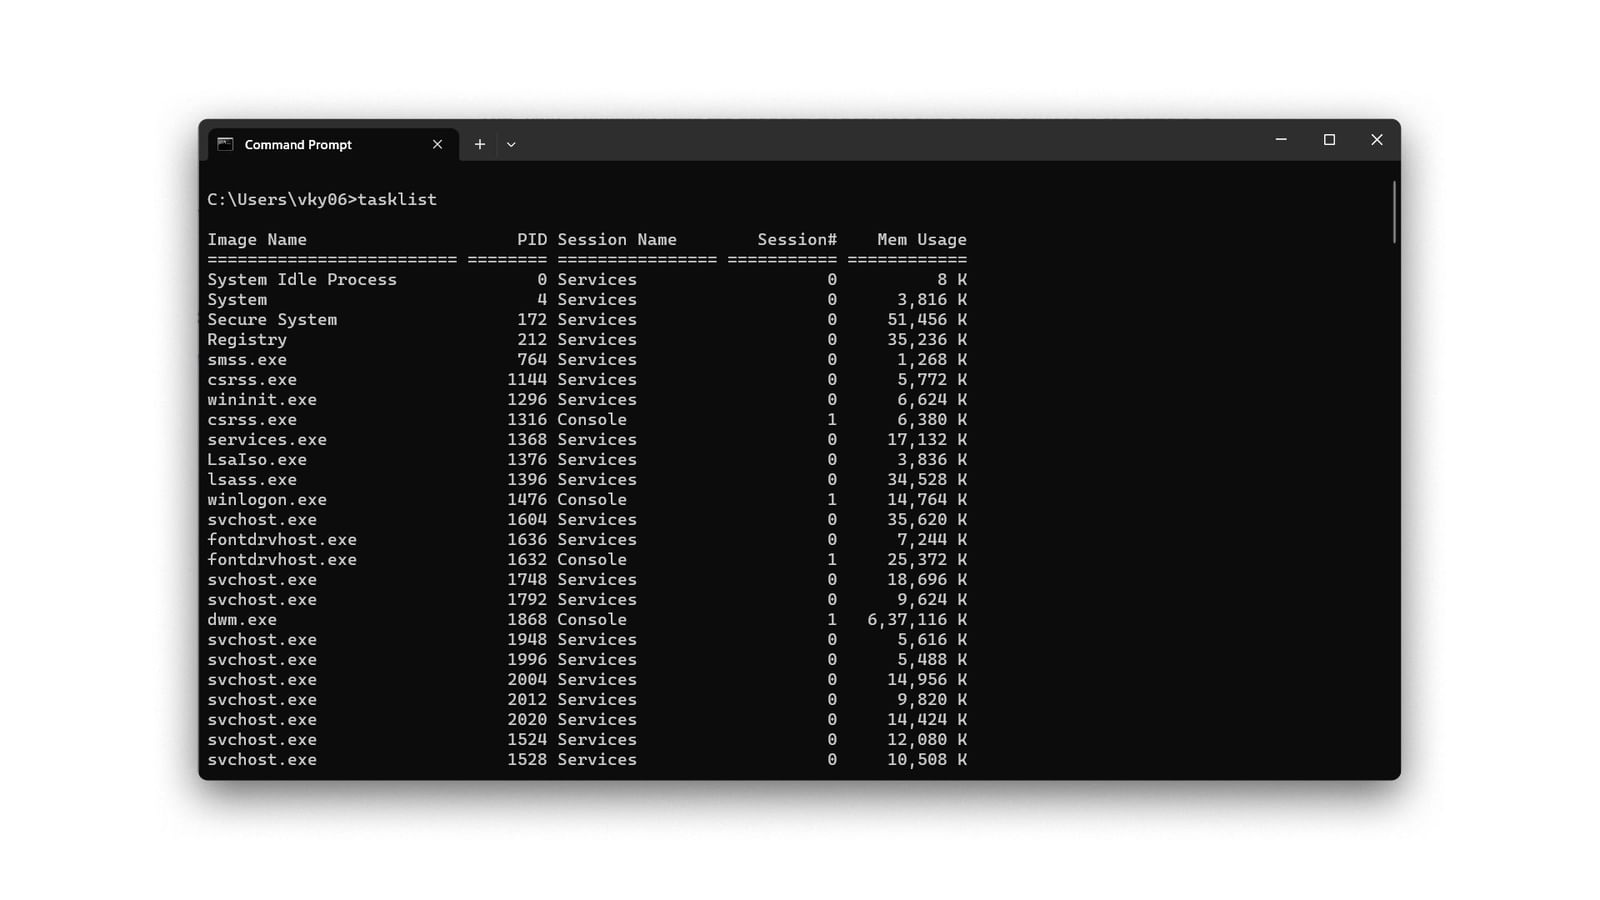Expand the new tab profile dropdown chevron
Viewport: 1600px width, 900px height.
pos(511,144)
